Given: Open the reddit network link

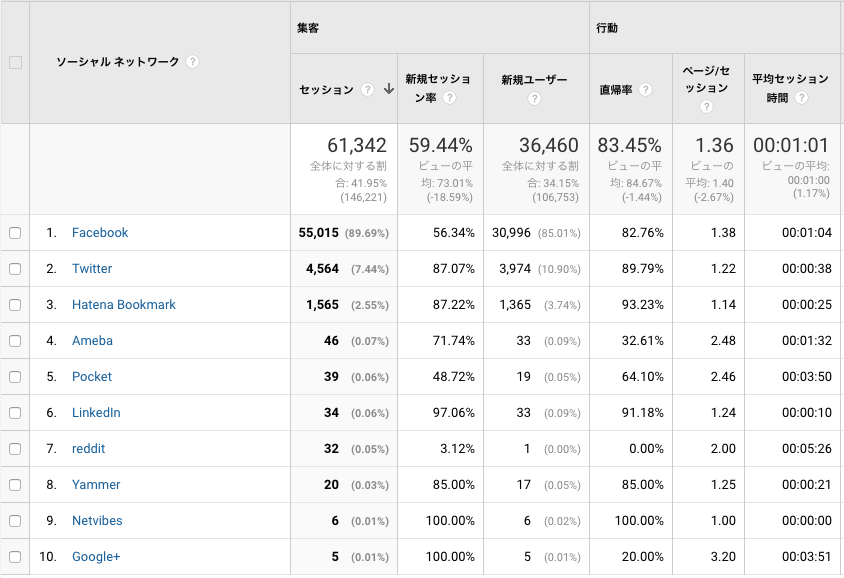Looking at the screenshot, I should click(88, 449).
